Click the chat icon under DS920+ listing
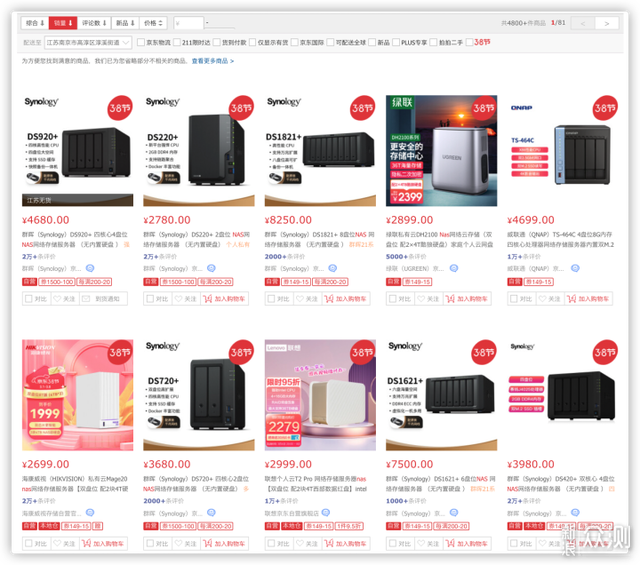Viewport: 640px width, 565px height. pyautogui.click(x=90, y=268)
